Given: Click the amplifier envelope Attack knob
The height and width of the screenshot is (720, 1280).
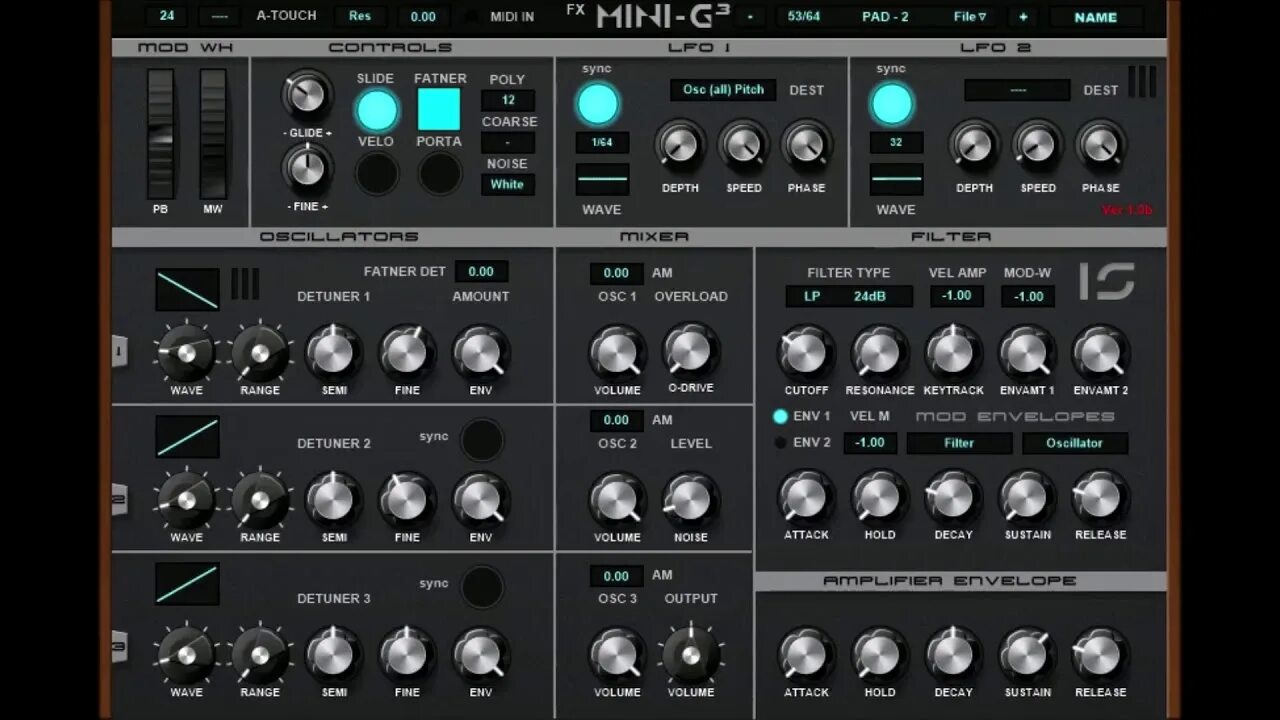Looking at the screenshot, I should (x=806, y=654).
